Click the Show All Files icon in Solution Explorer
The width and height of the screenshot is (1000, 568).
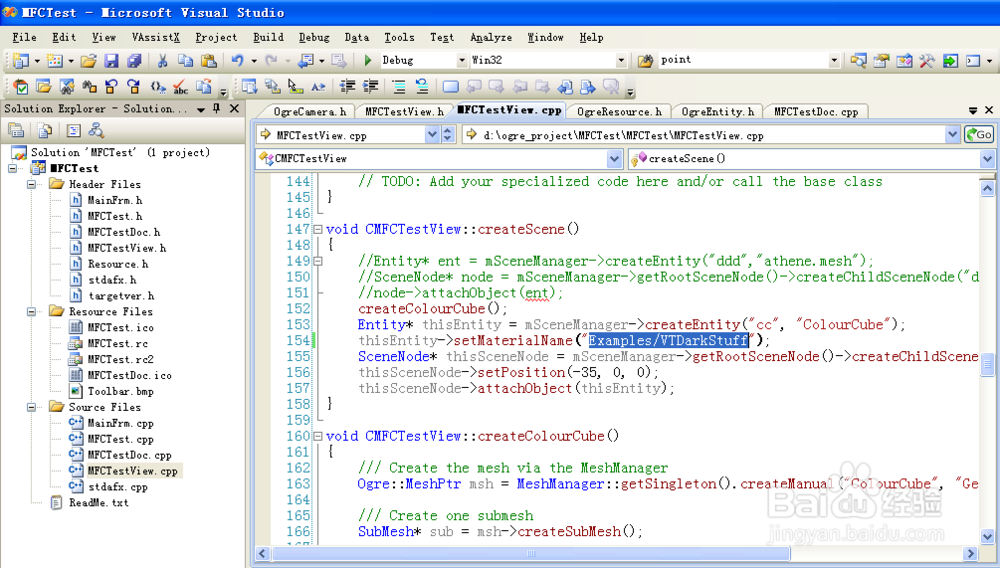point(45,131)
